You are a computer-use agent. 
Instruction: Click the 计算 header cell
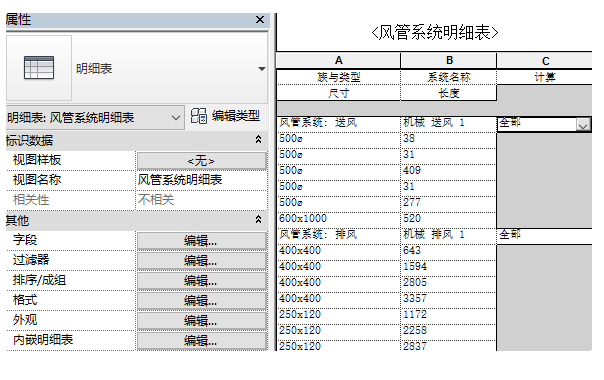coord(545,77)
